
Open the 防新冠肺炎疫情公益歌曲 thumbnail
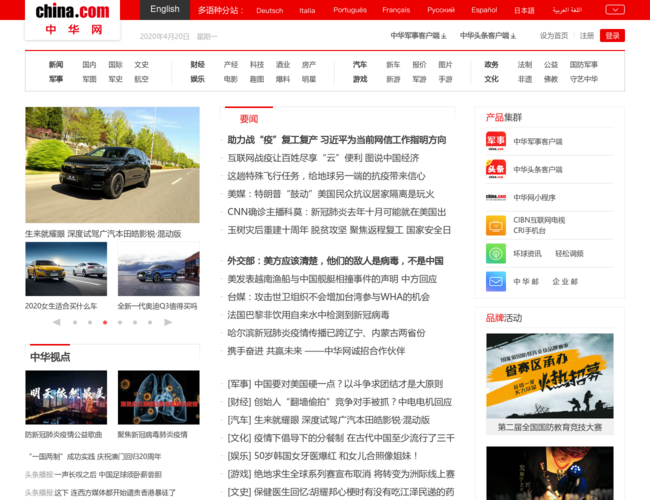tap(66, 397)
